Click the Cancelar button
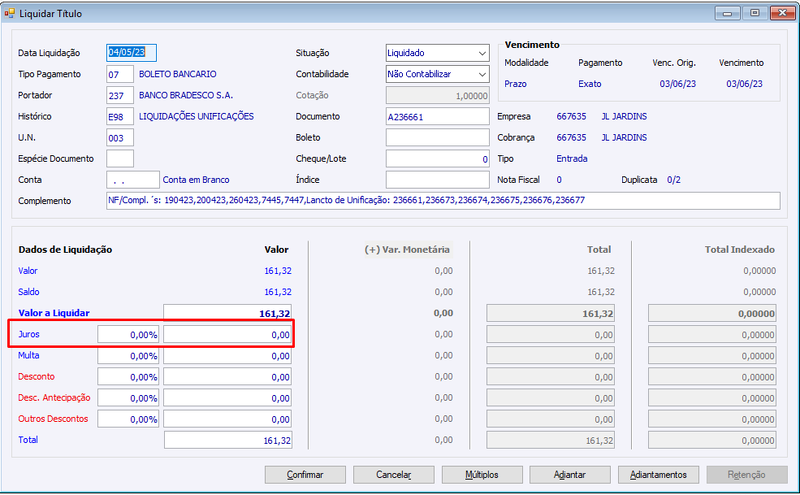The image size is (800, 495). coord(393,475)
